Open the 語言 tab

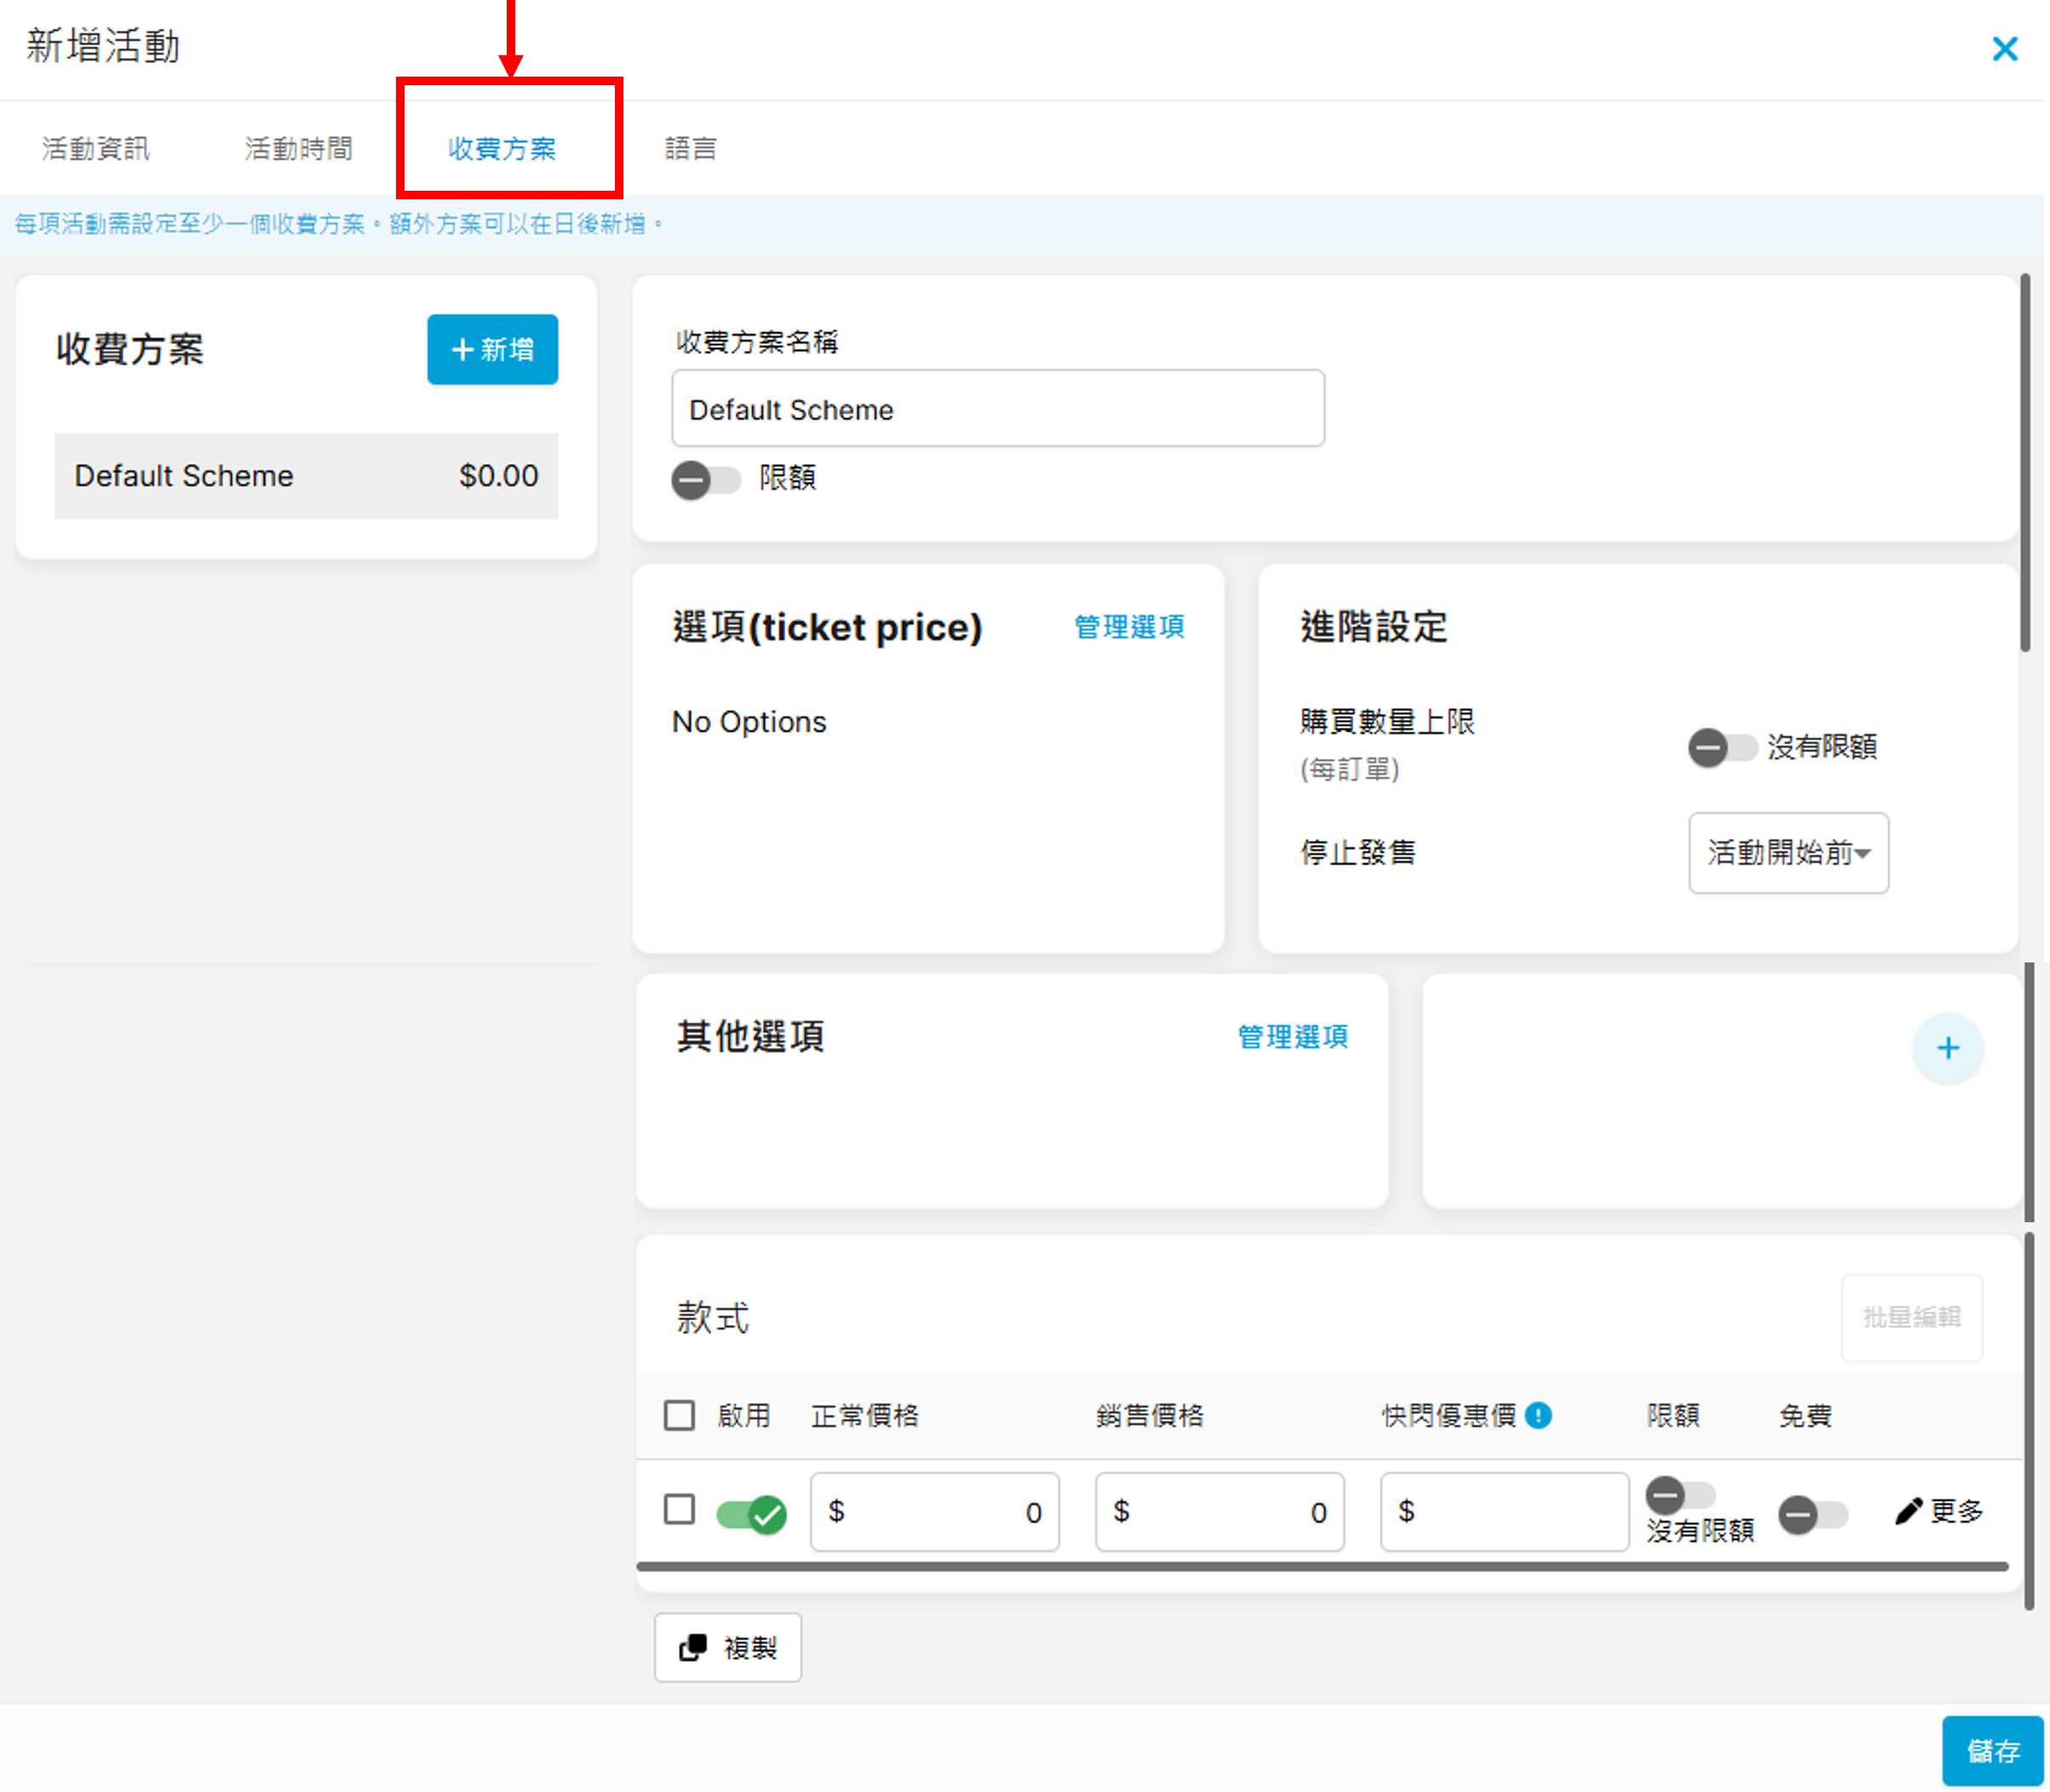tap(690, 149)
